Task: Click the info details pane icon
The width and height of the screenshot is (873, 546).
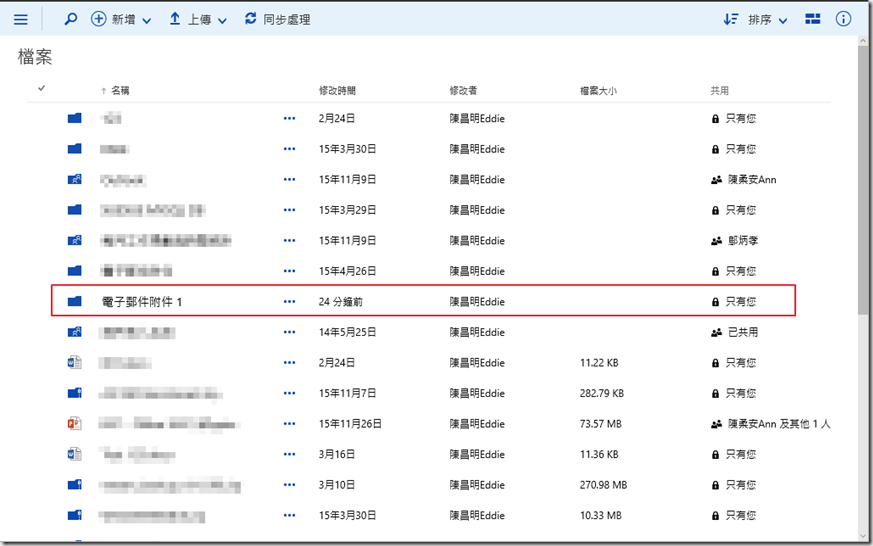Action: (x=843, y=19)
